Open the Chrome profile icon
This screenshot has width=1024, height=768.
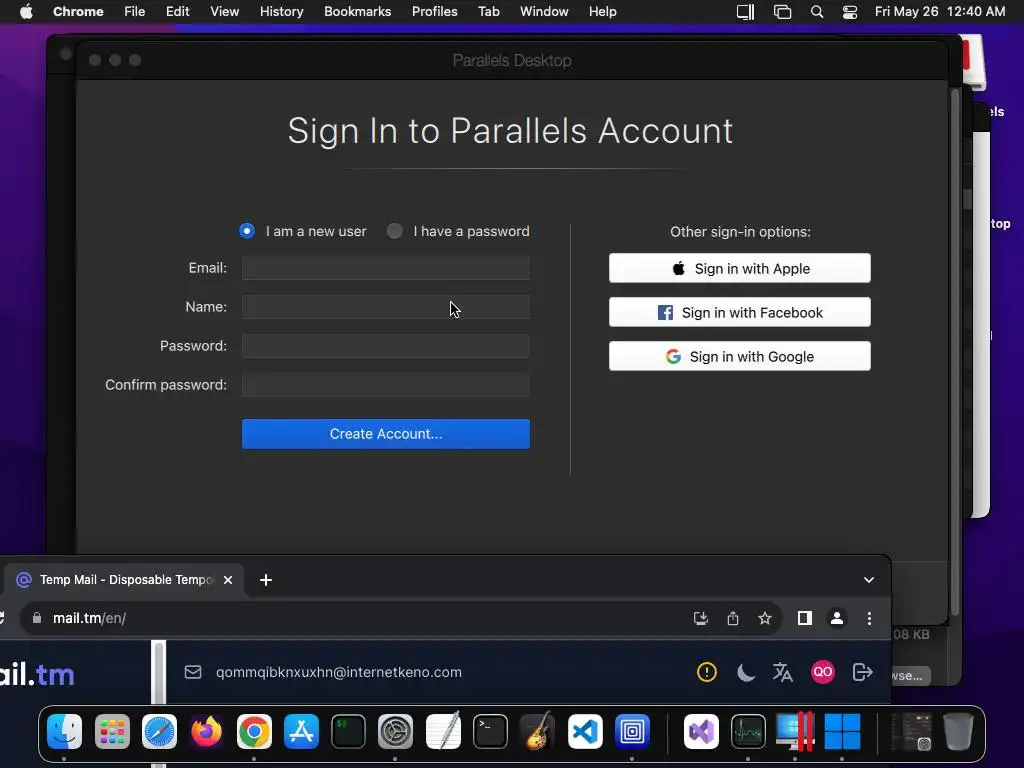coord(837,618)
